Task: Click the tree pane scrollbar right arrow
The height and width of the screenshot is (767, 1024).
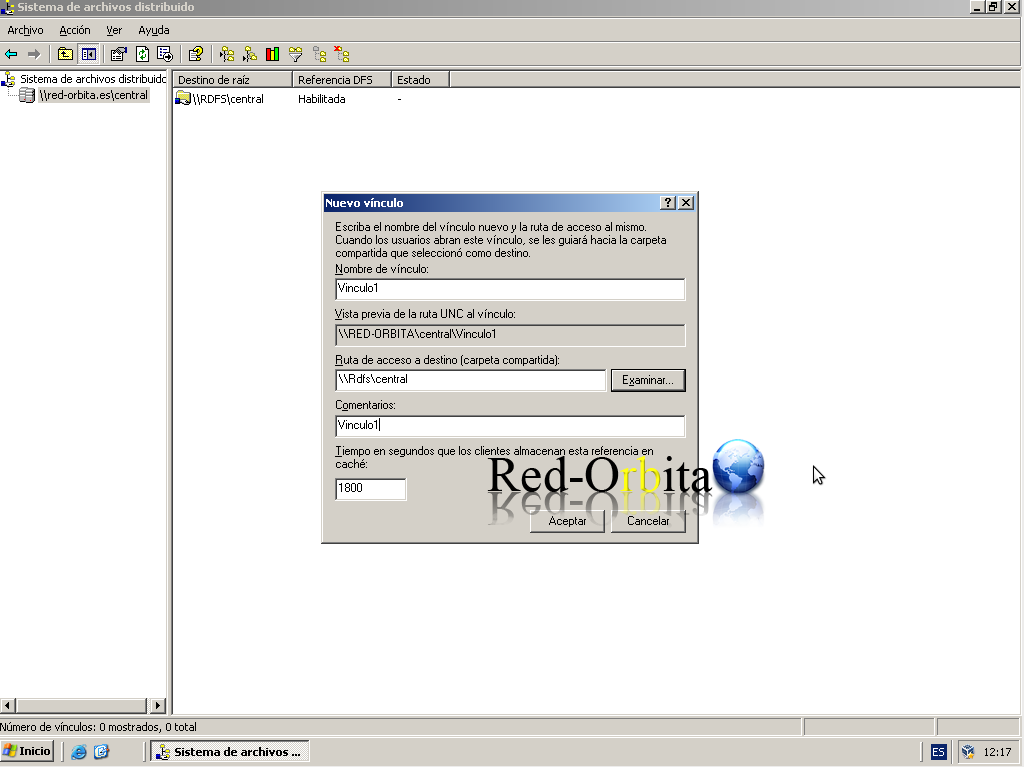Action: 157,706
